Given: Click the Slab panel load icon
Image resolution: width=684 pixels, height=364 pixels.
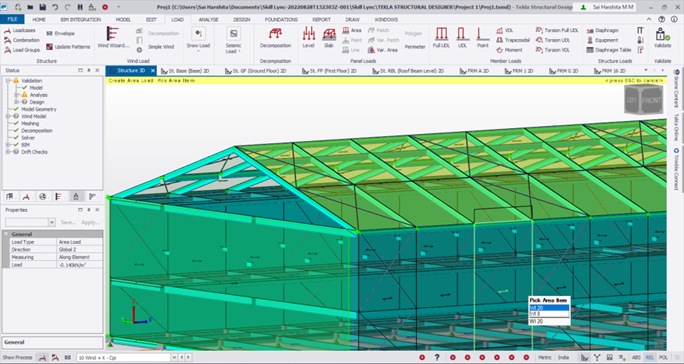Looking at the screenshot, I should pyautogui.click(x=328, y=37).
